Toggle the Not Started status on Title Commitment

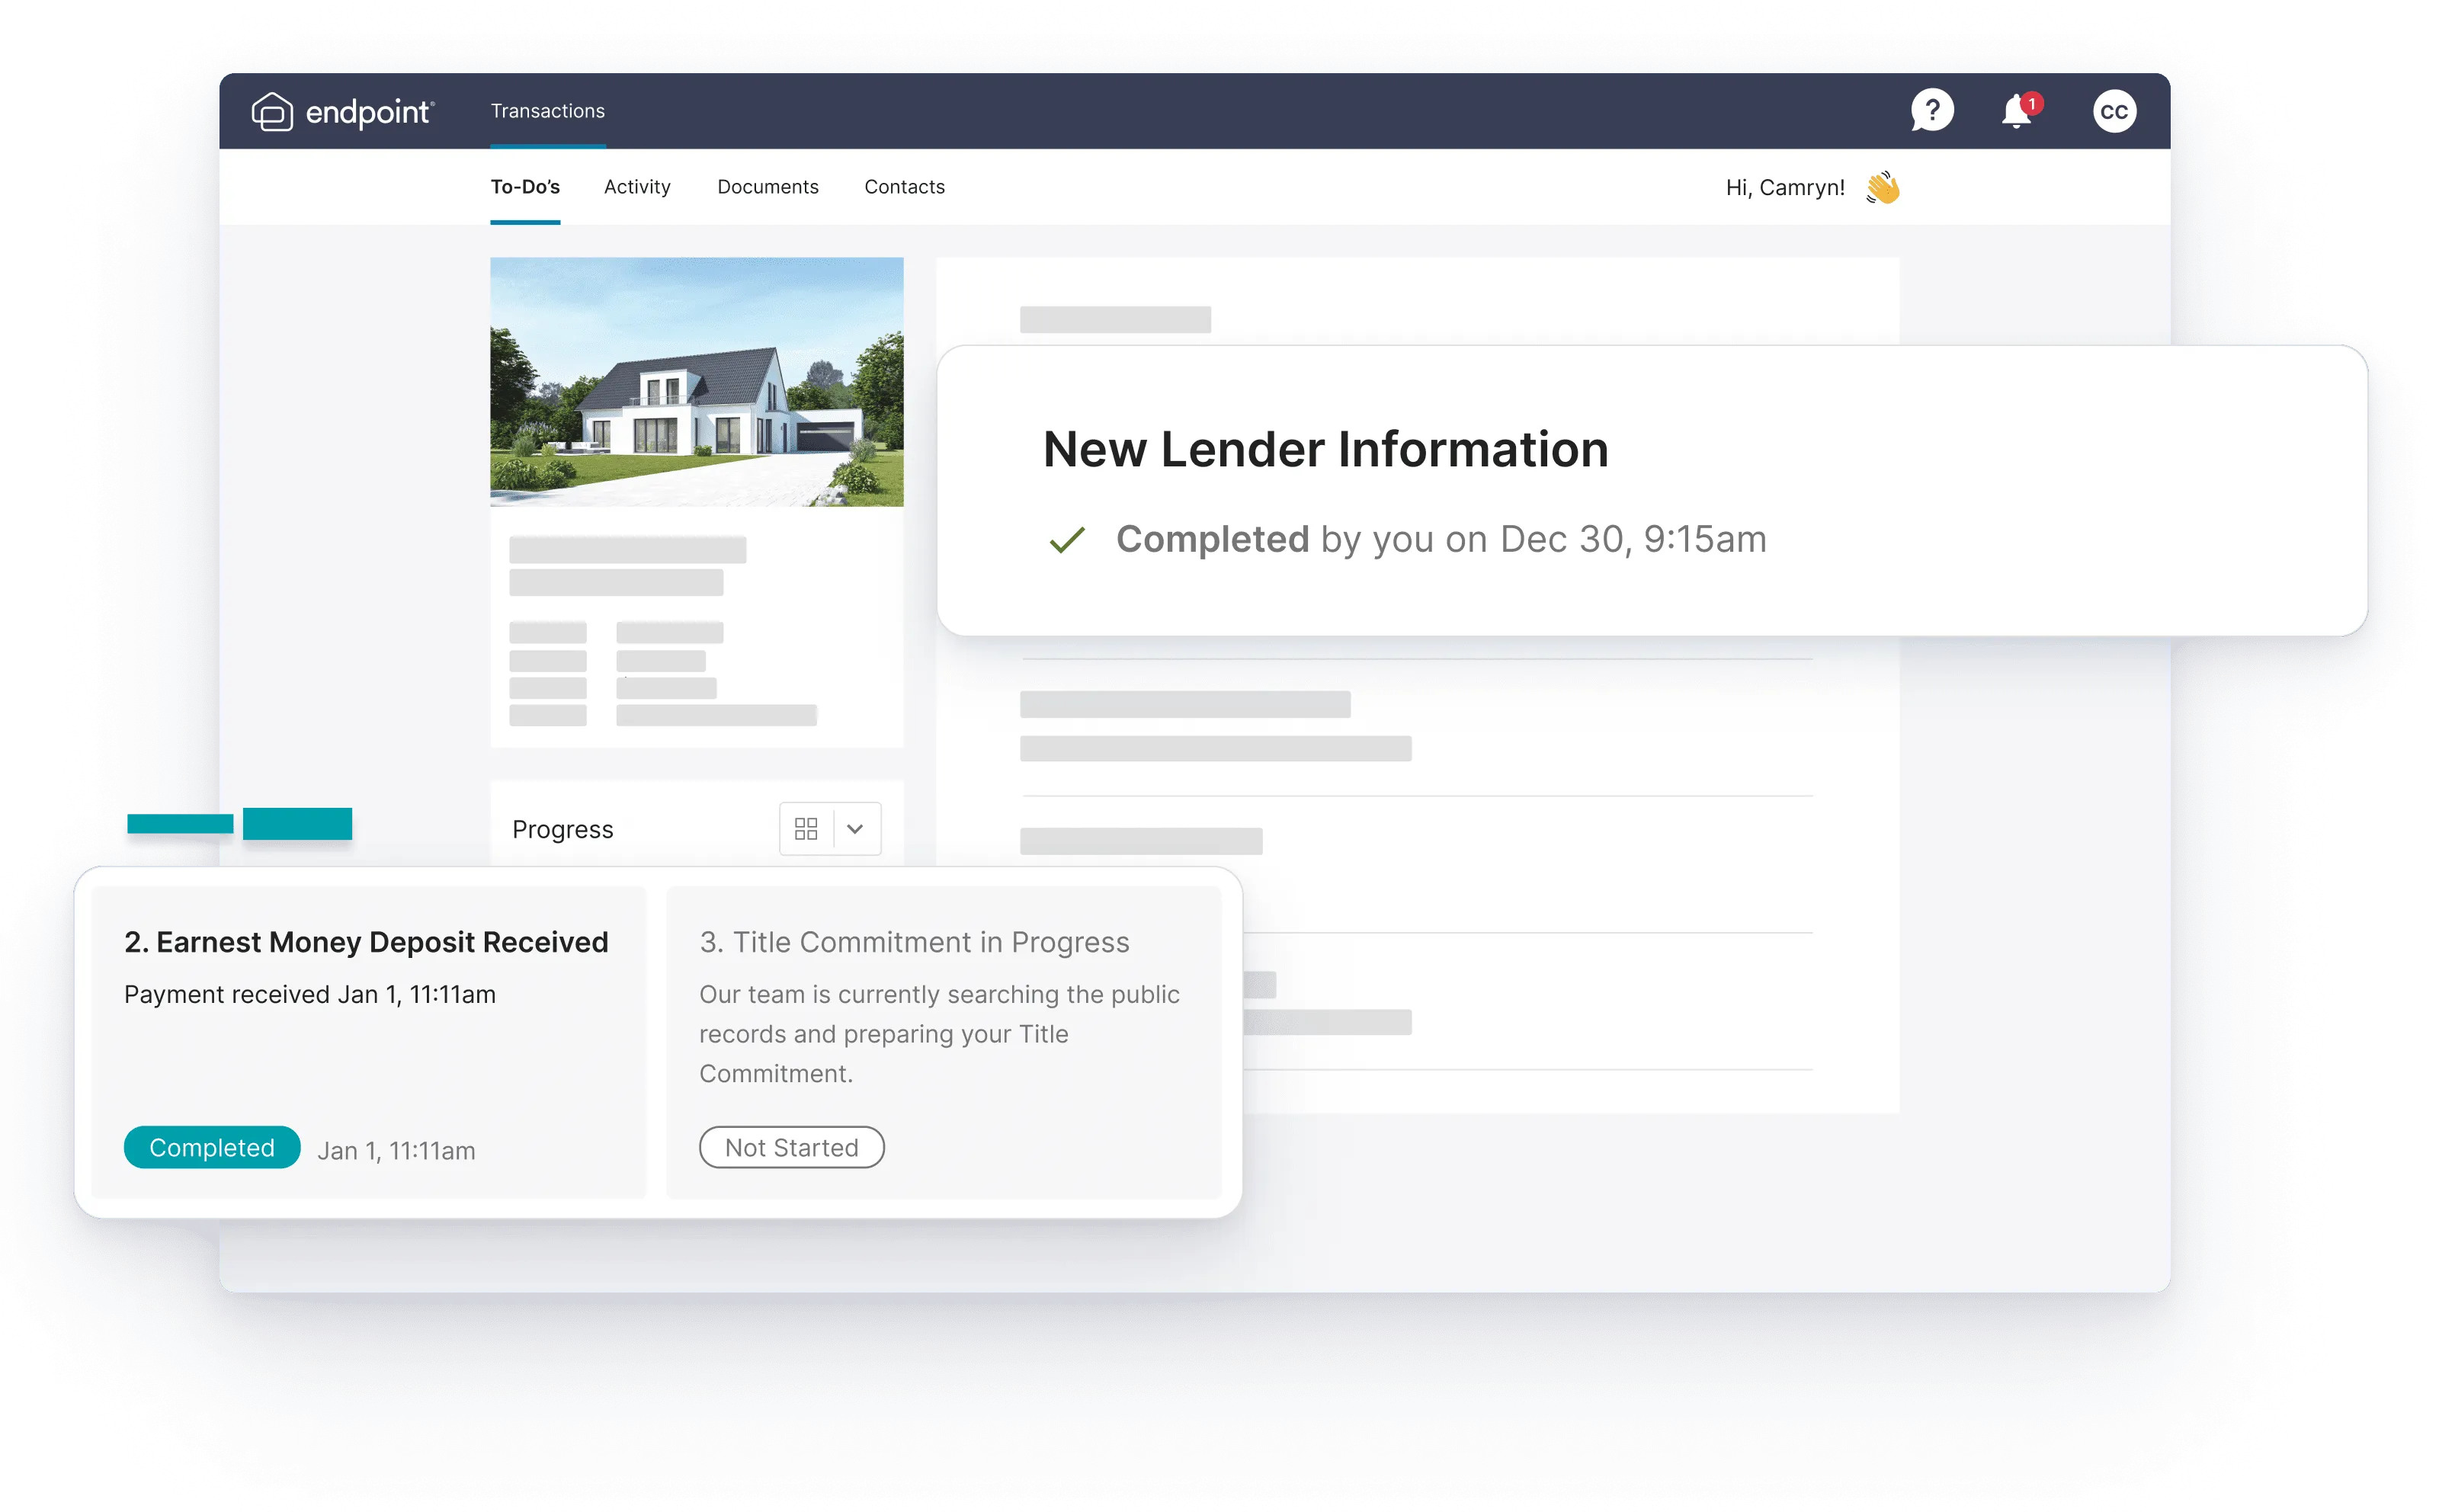coord(791,1147)
